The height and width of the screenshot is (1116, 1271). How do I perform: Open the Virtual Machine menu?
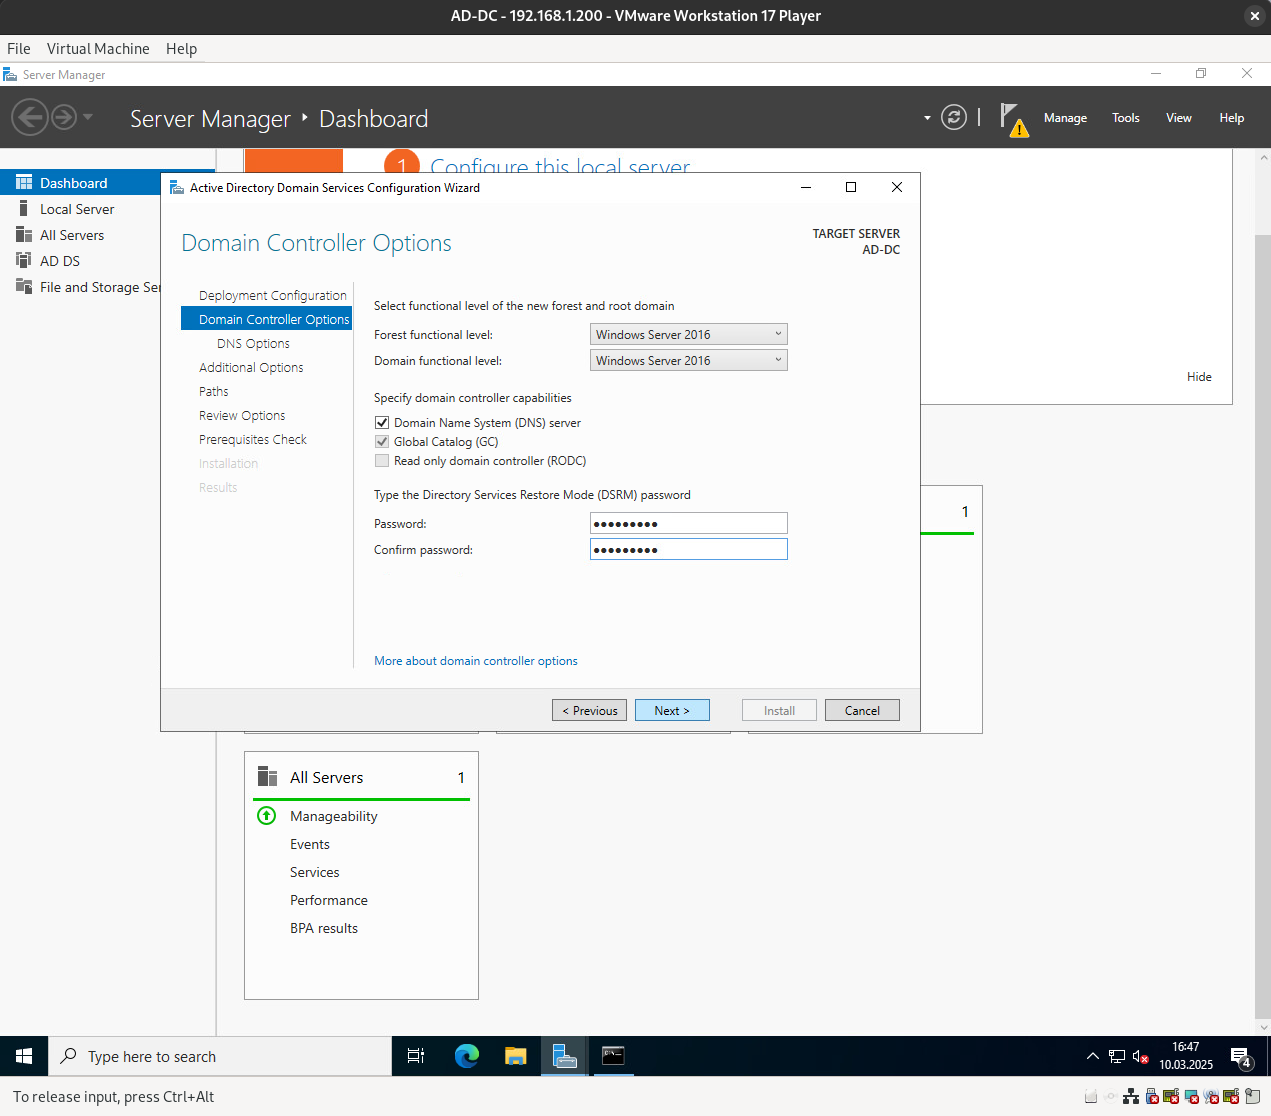pyautogui.click(x=98, y=48)
